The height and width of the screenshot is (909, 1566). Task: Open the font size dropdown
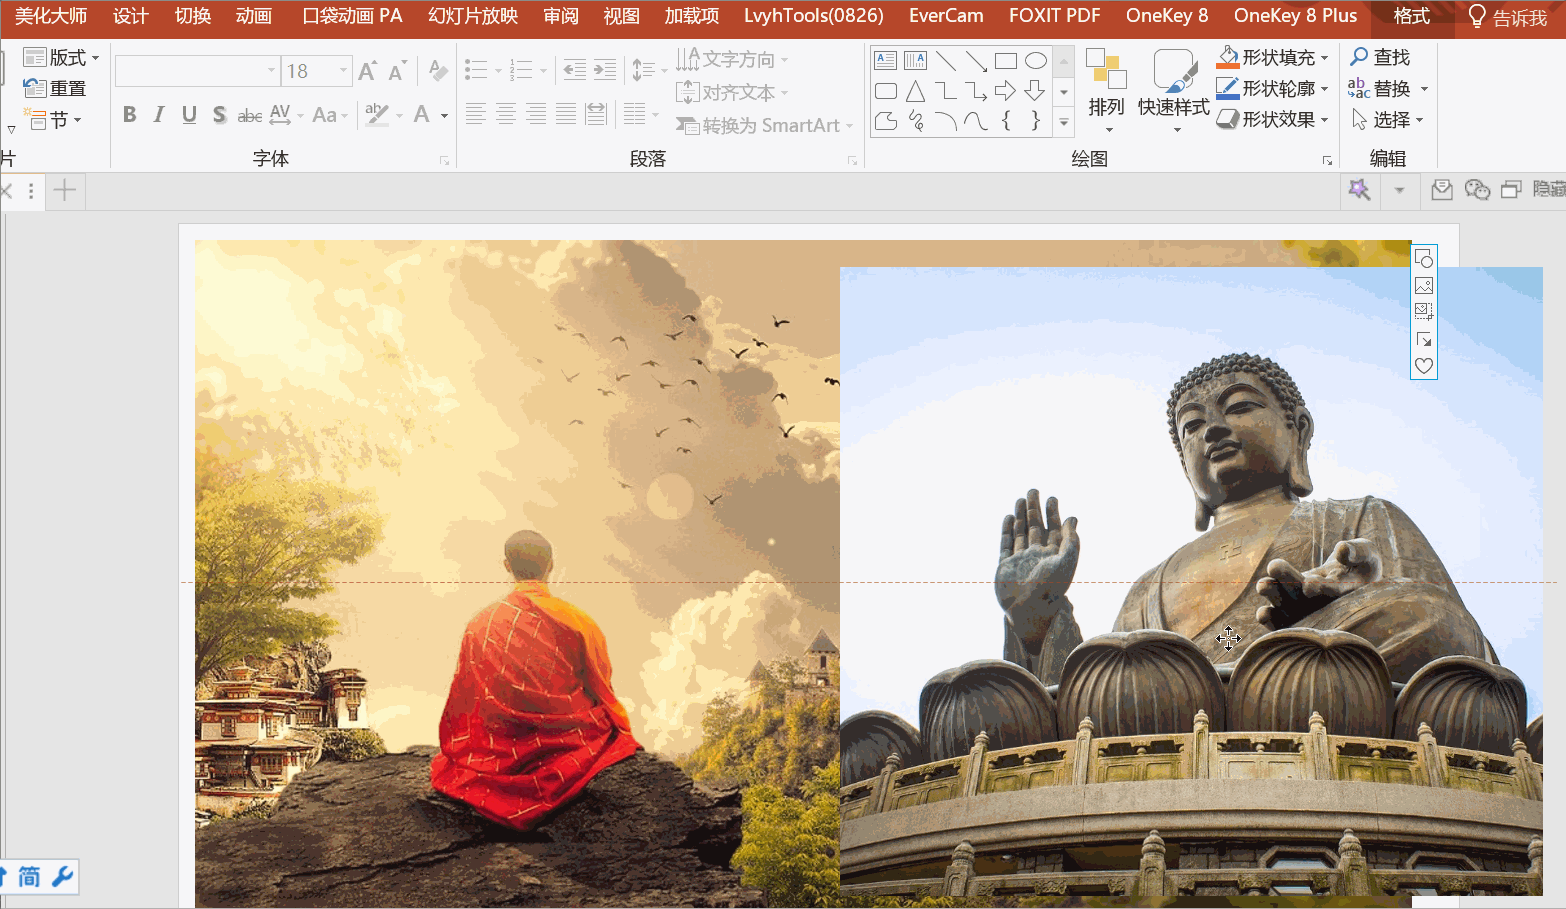point(343,71)
